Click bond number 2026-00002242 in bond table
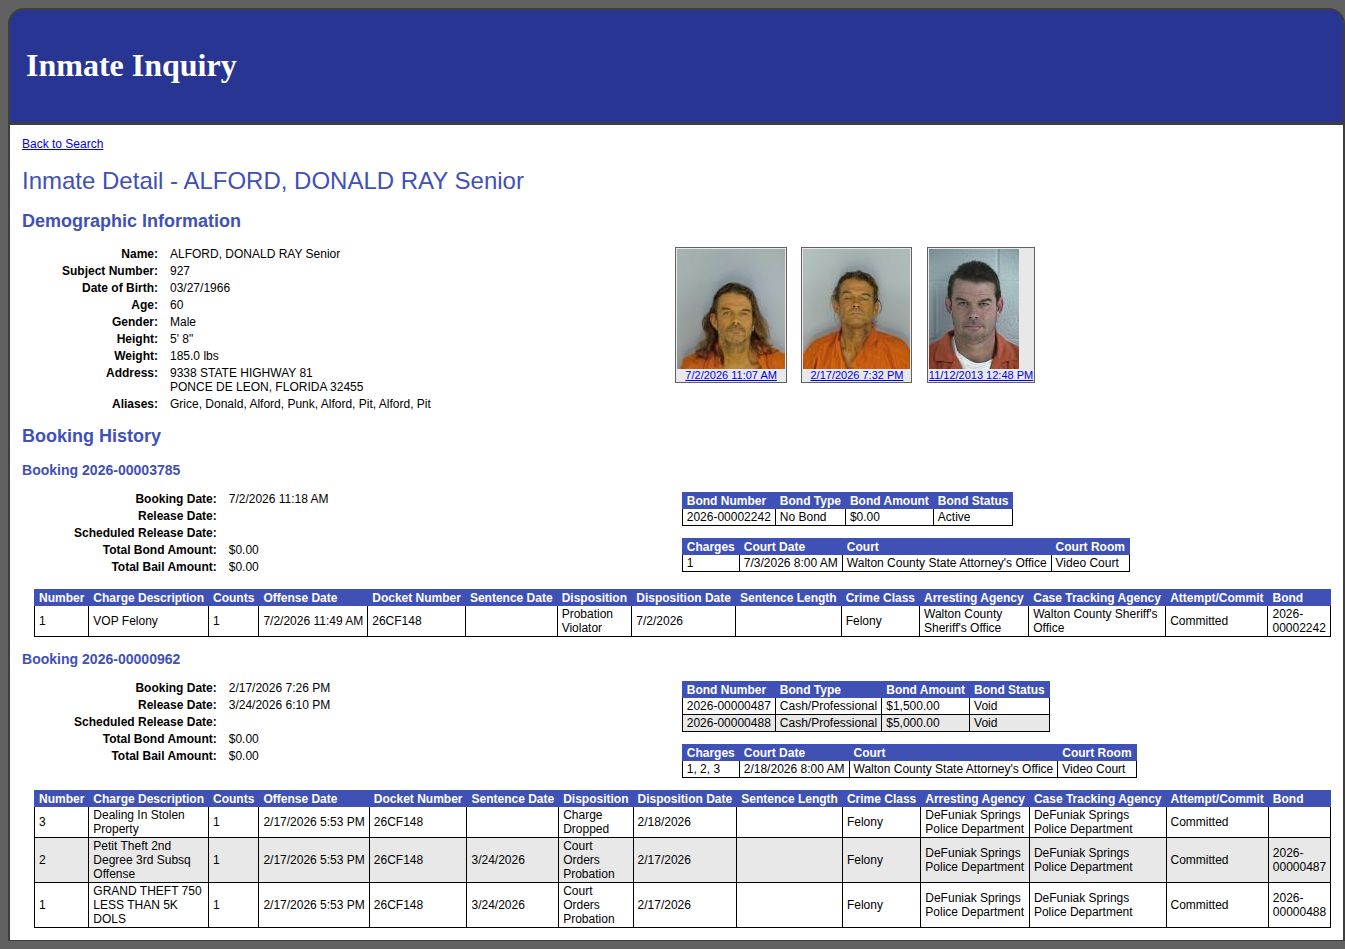Viewport: 1345px width, 949px height. tap(729, 517)
